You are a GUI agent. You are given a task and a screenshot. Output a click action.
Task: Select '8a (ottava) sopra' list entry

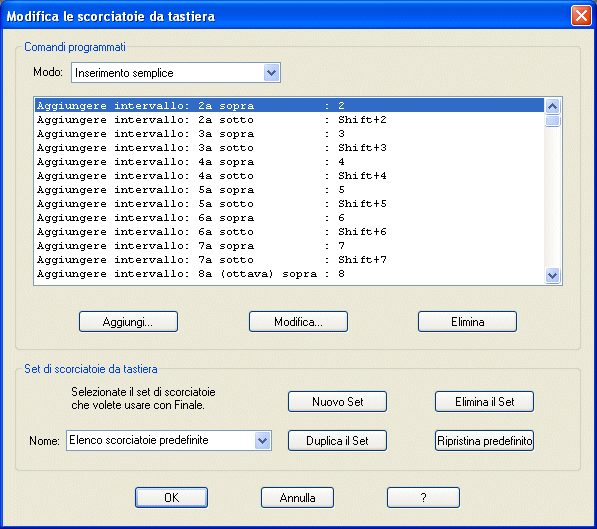[x=289, y=274]
